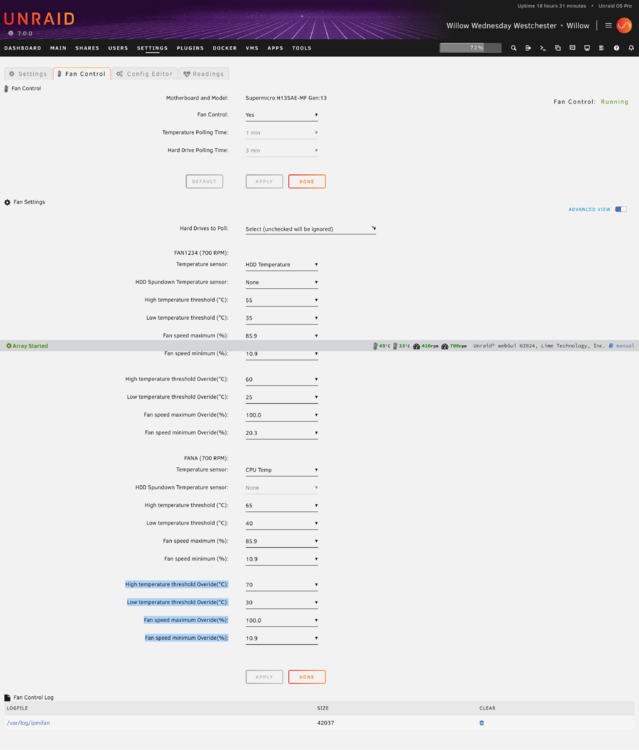This screenshot has width=639, height=750.
Task: Open the Docker menu
Action: click(x=224, y=48)
